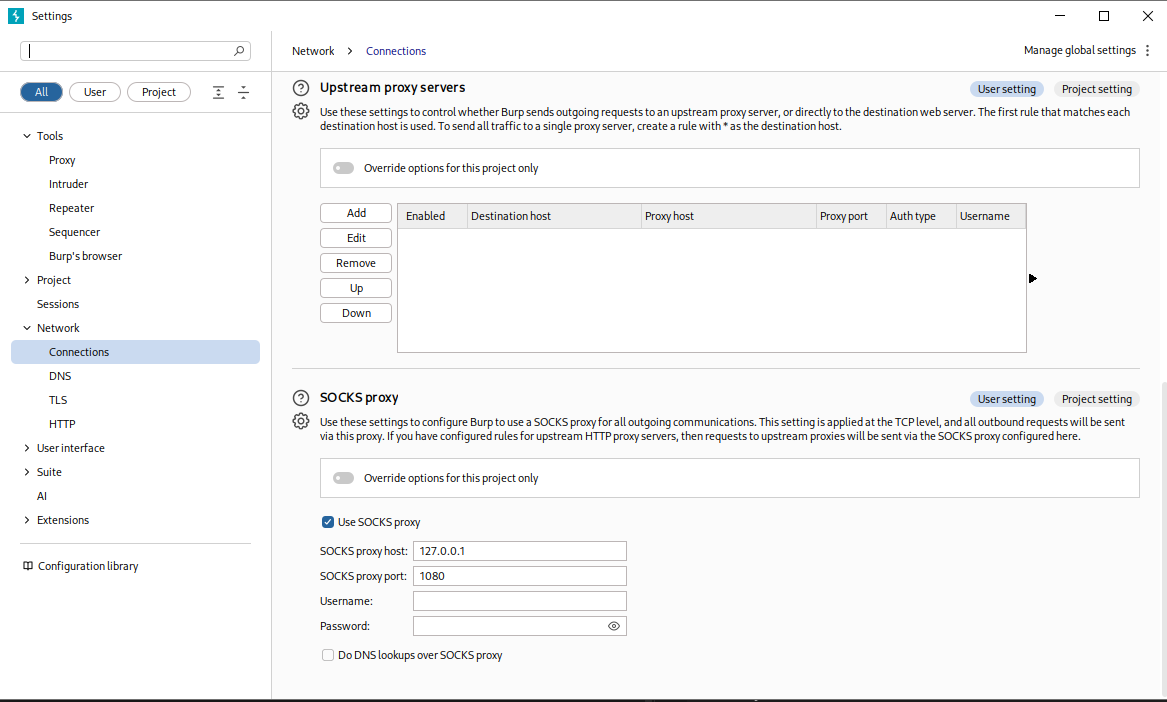Open the three-dot global settings menu

click(x=1147, y=51)
